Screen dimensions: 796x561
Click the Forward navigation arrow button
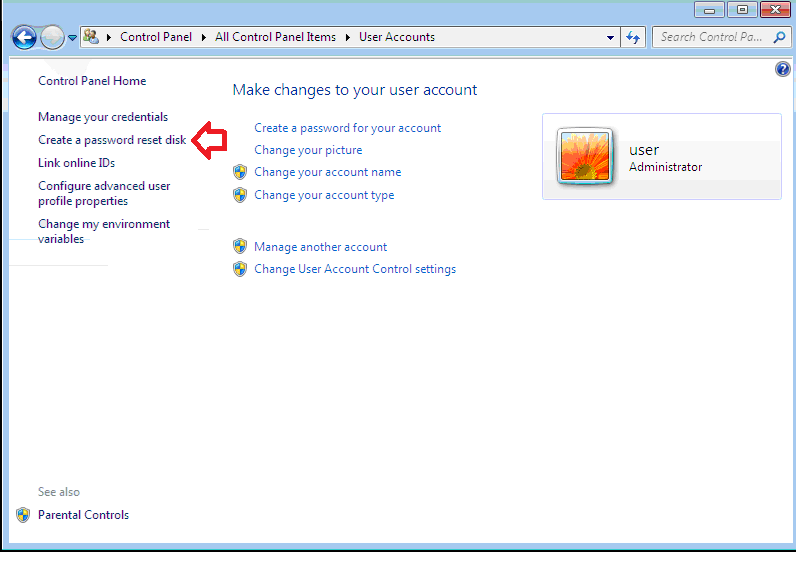[x=53, y=37]
